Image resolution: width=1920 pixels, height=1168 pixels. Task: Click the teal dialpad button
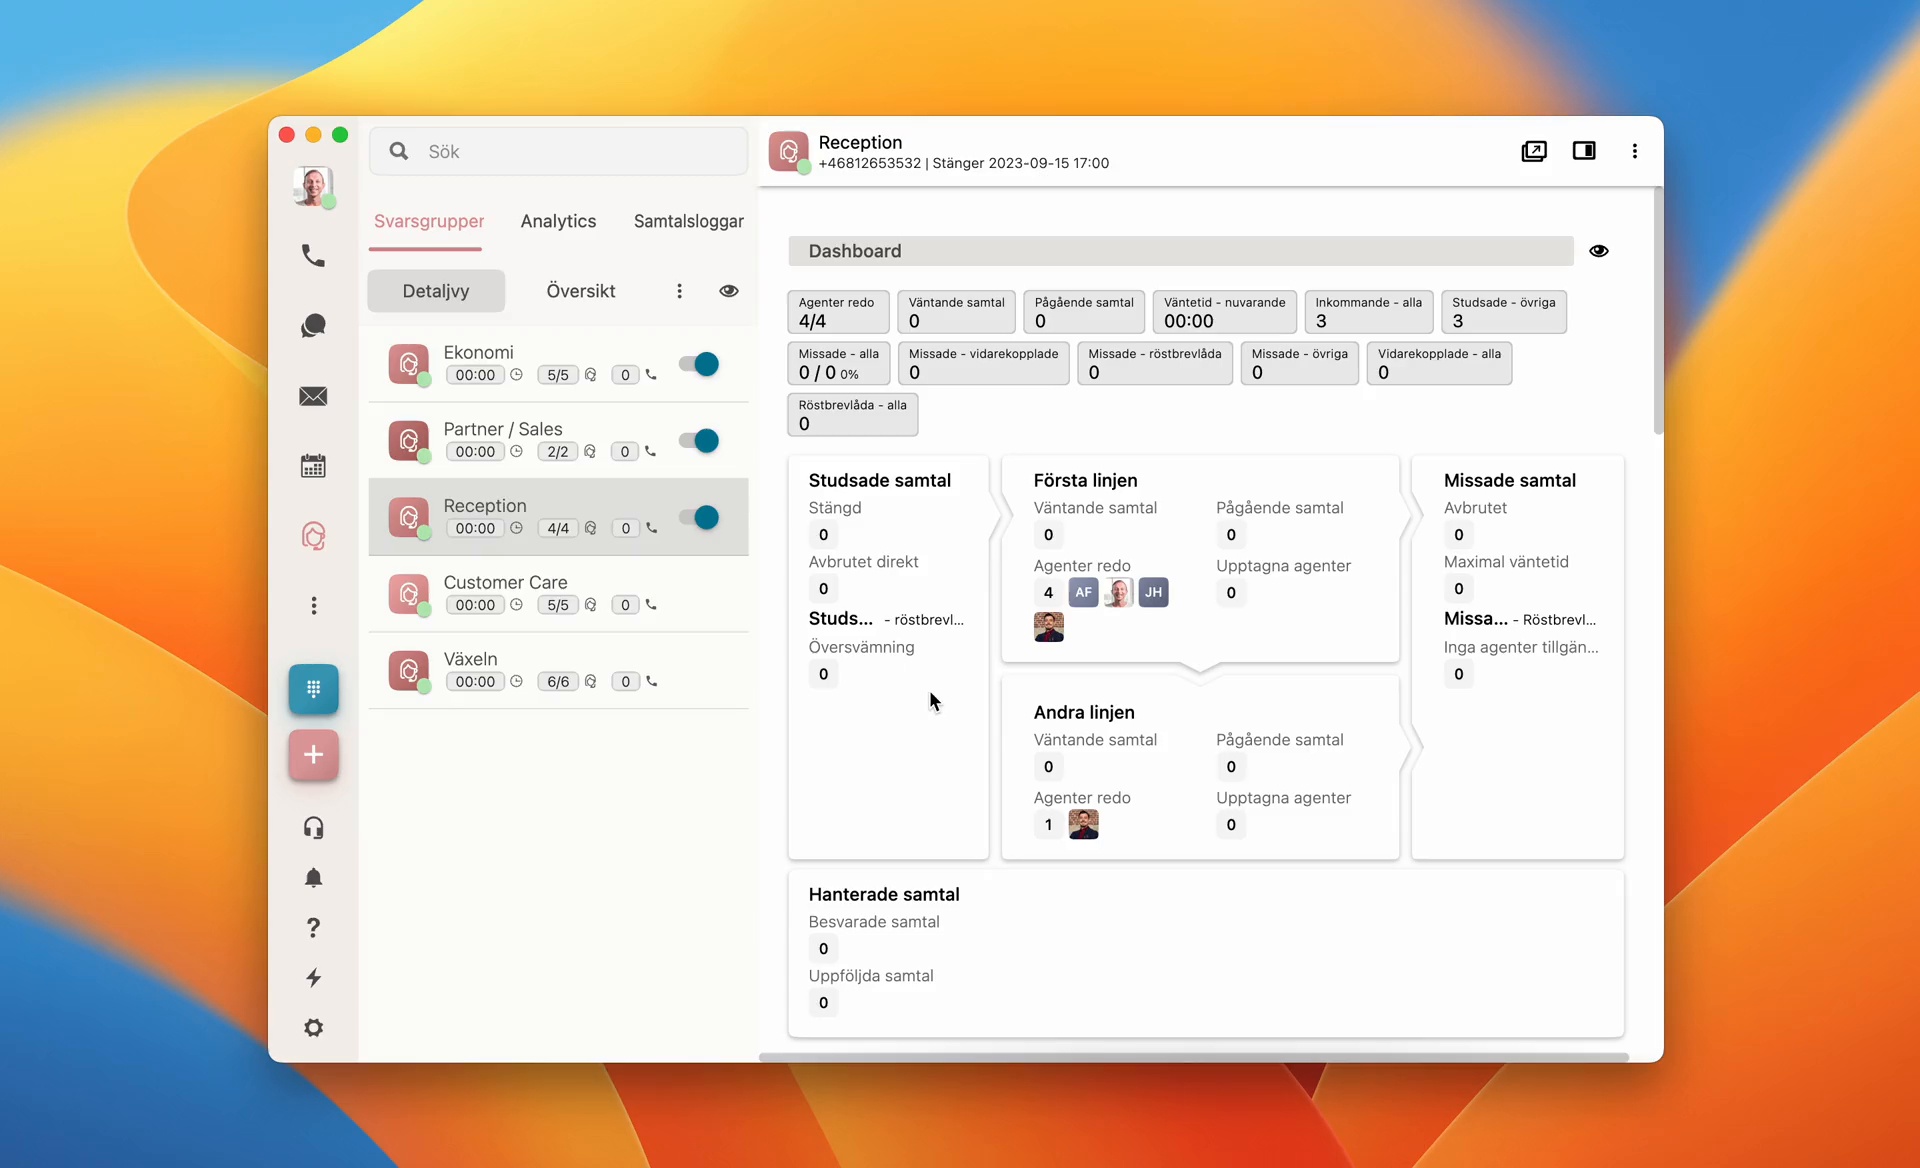(x=313, y=689)
